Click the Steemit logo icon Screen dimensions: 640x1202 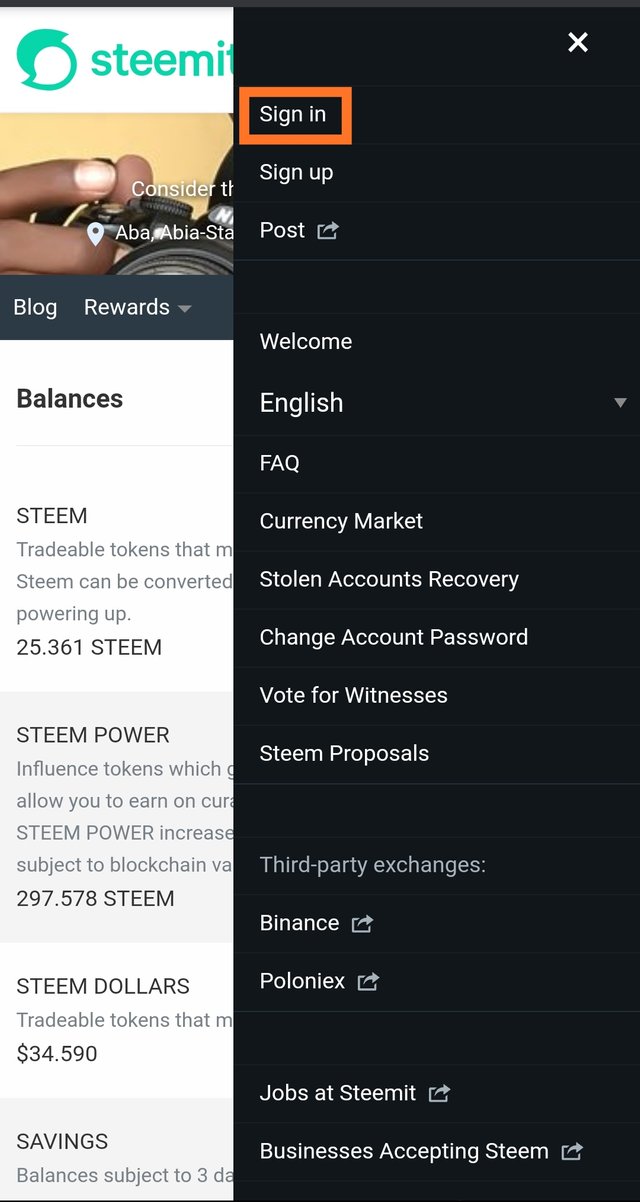click(46, 58)
